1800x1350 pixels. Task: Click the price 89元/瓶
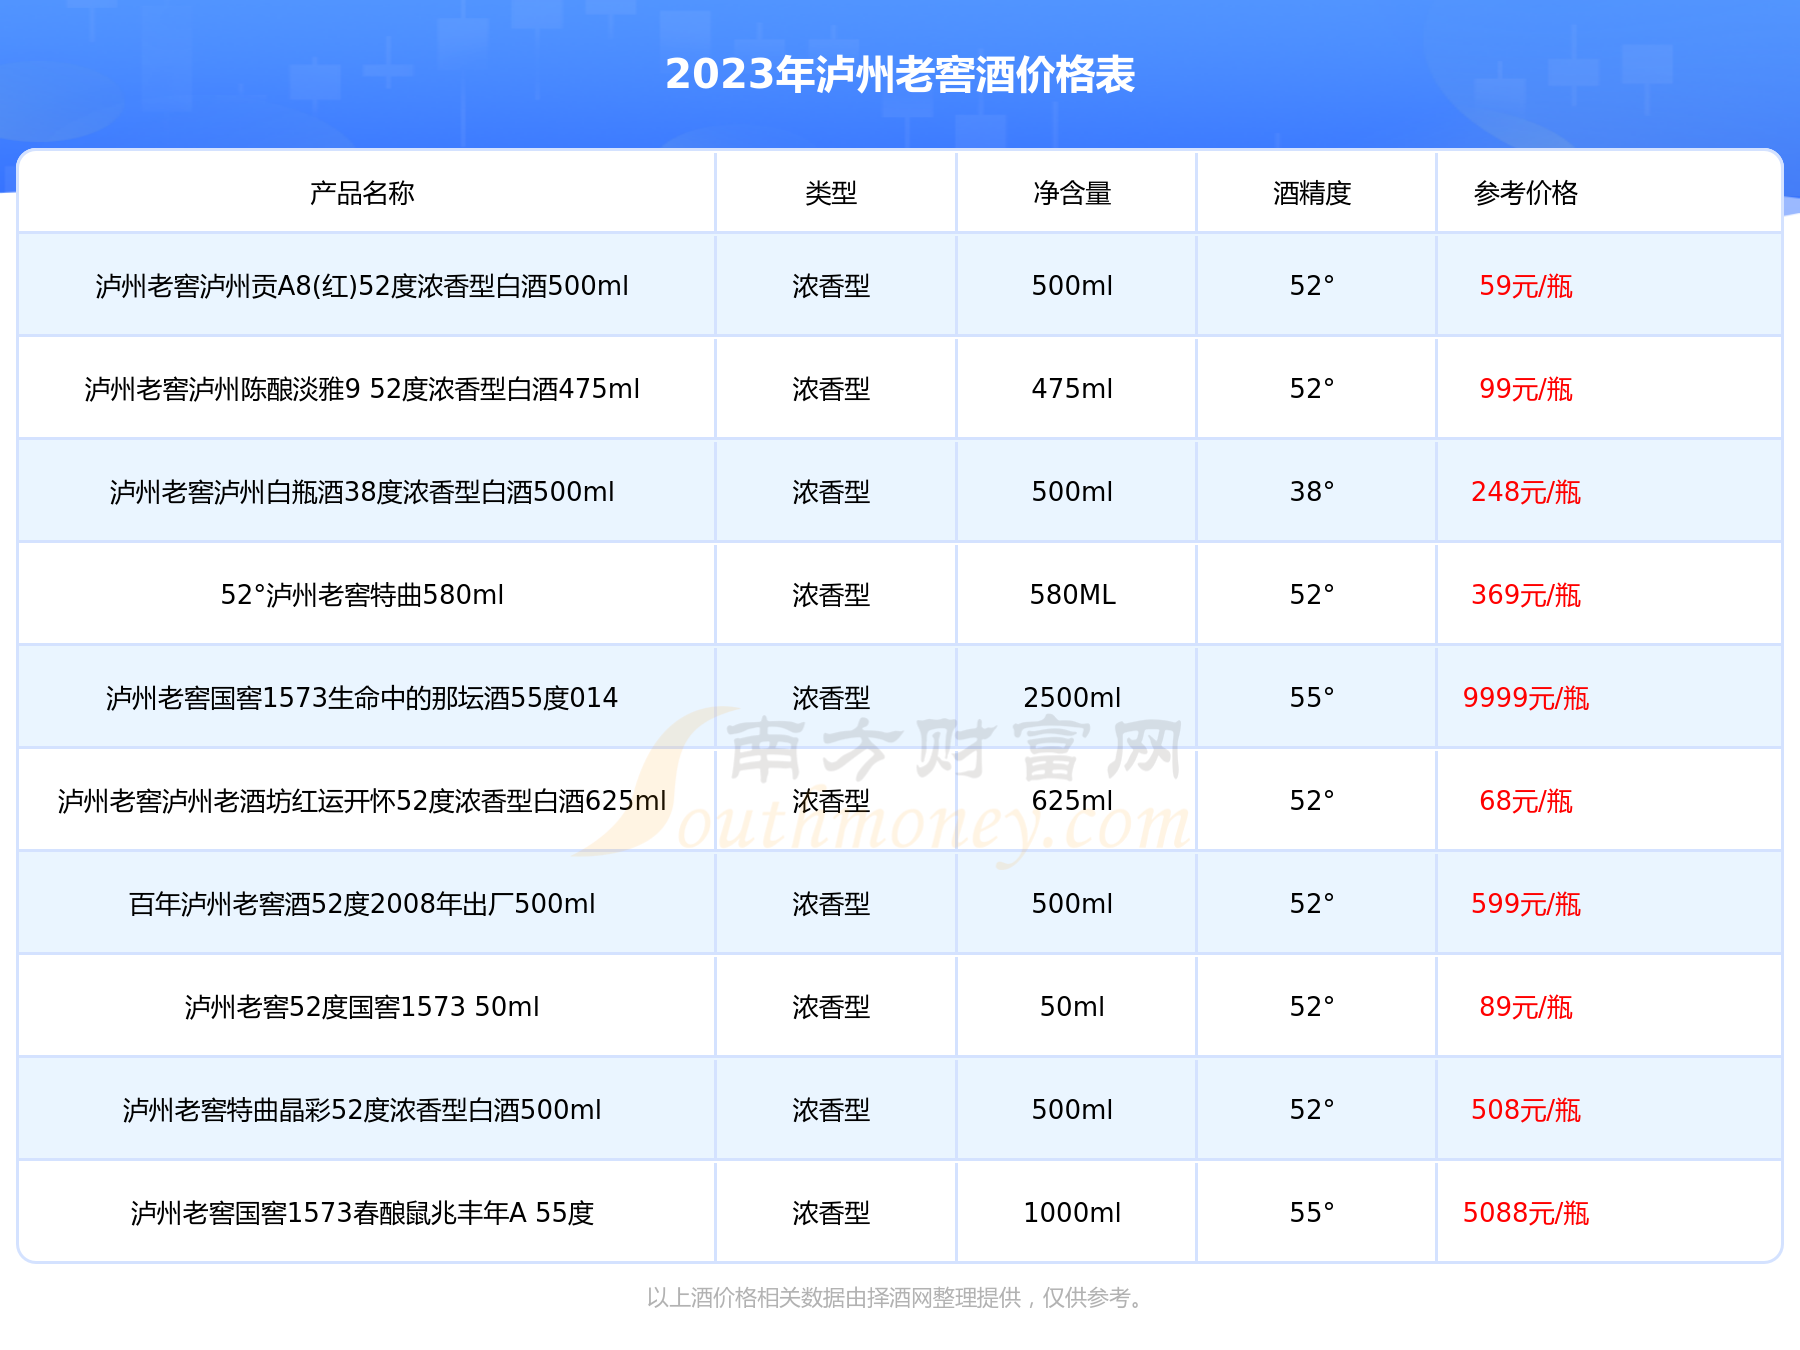tap(1526, 1007)
